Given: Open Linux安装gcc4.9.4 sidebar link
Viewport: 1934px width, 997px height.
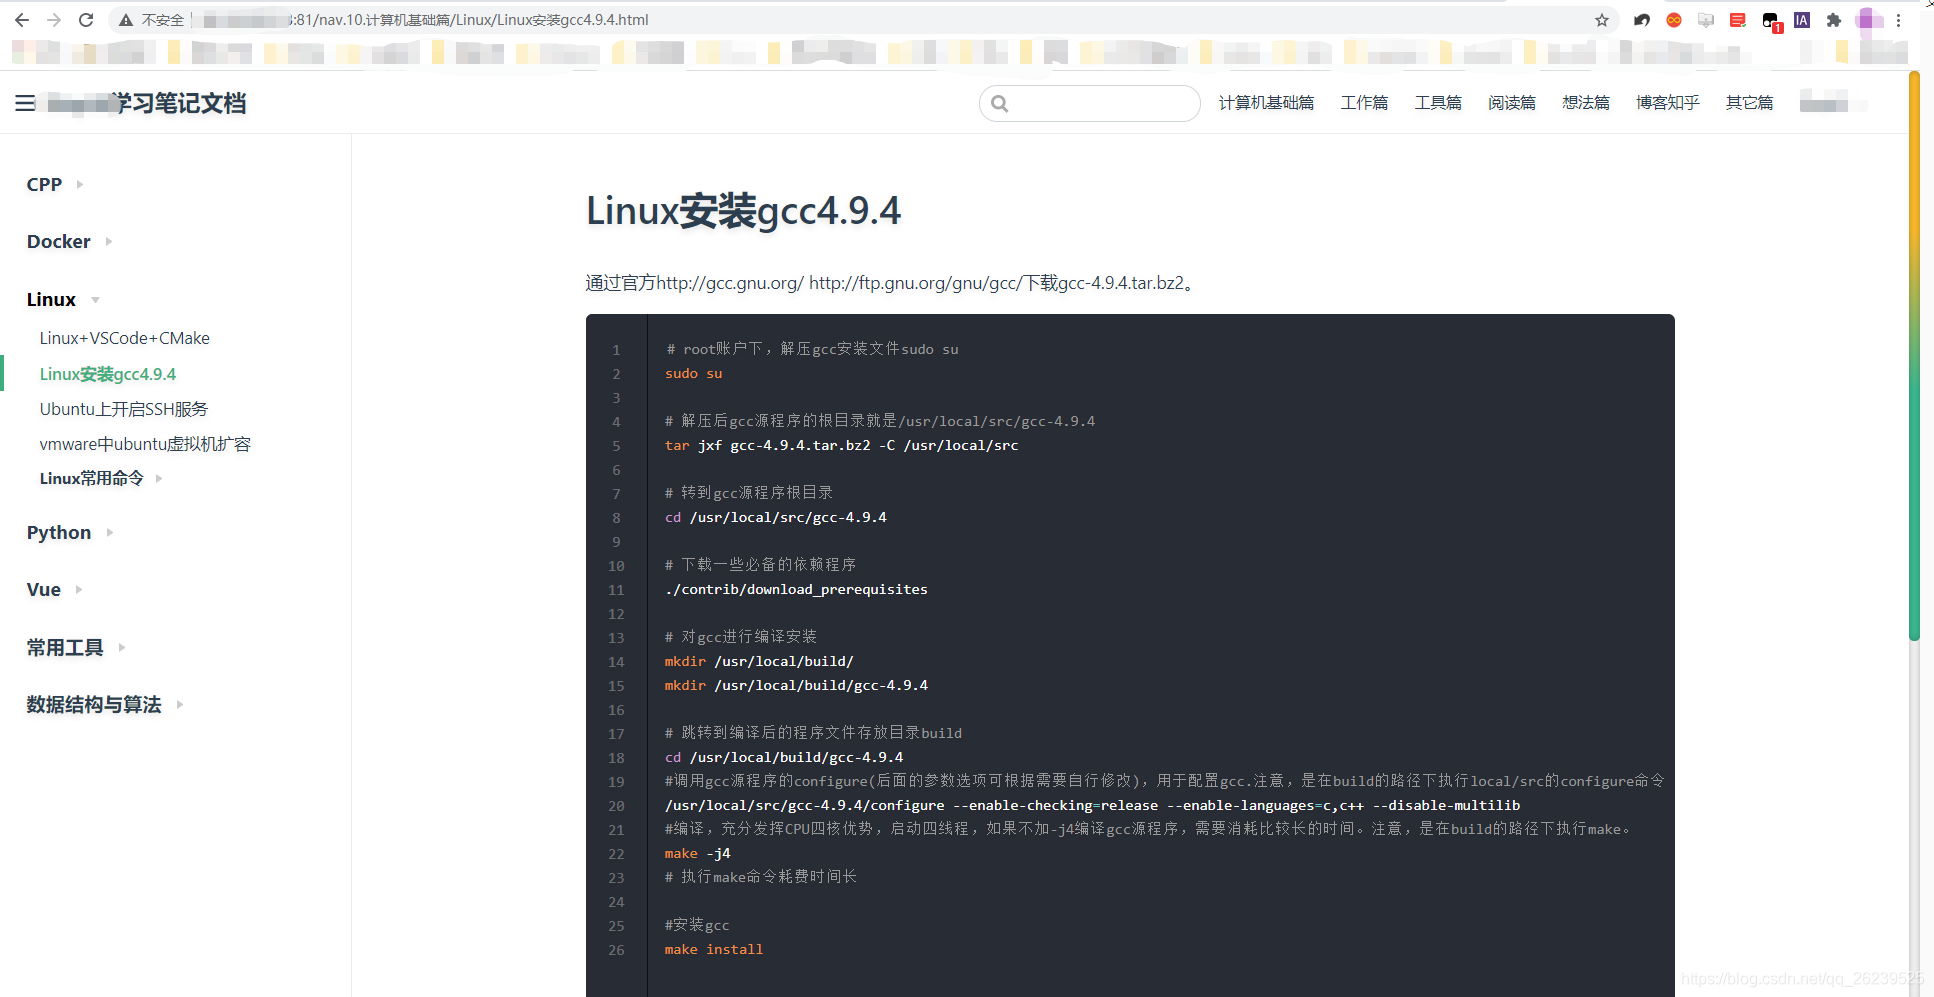Looking at the screenshot, I should (x=108, y=374).
